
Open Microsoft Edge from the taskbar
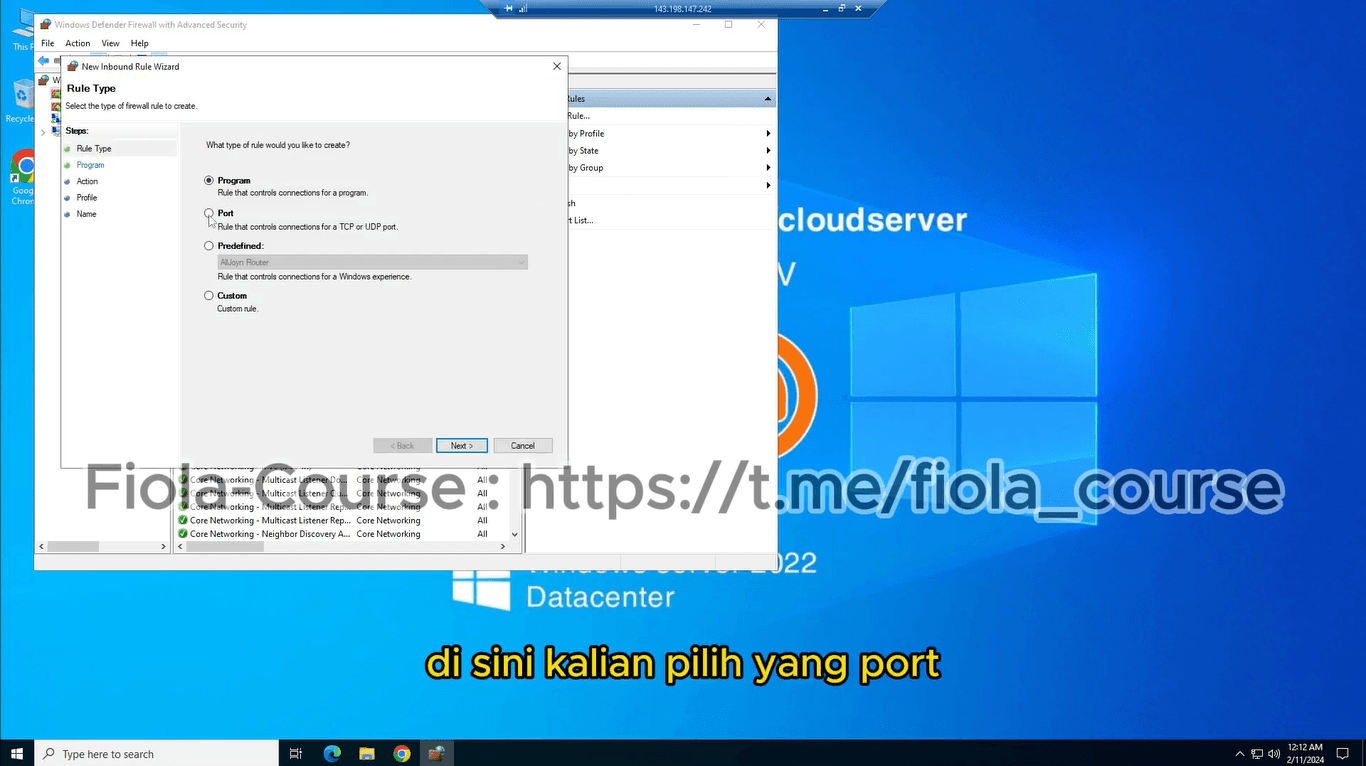point(332,754)
